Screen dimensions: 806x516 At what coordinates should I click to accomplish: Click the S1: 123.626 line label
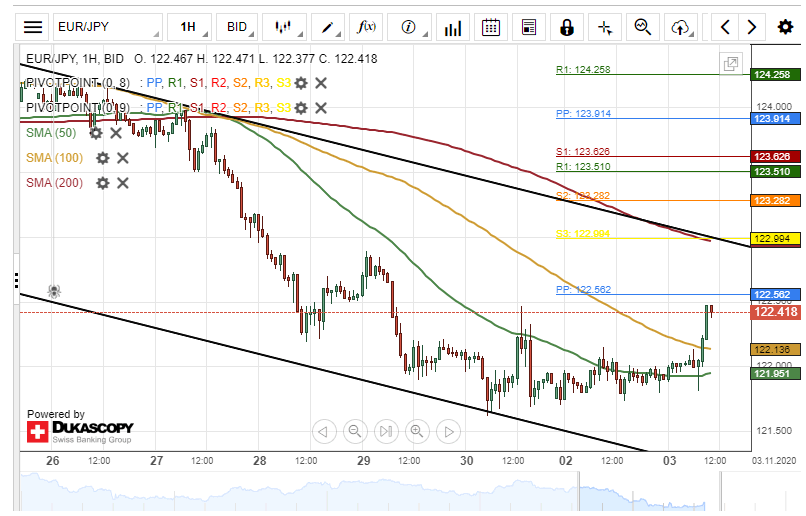(582, 152)
